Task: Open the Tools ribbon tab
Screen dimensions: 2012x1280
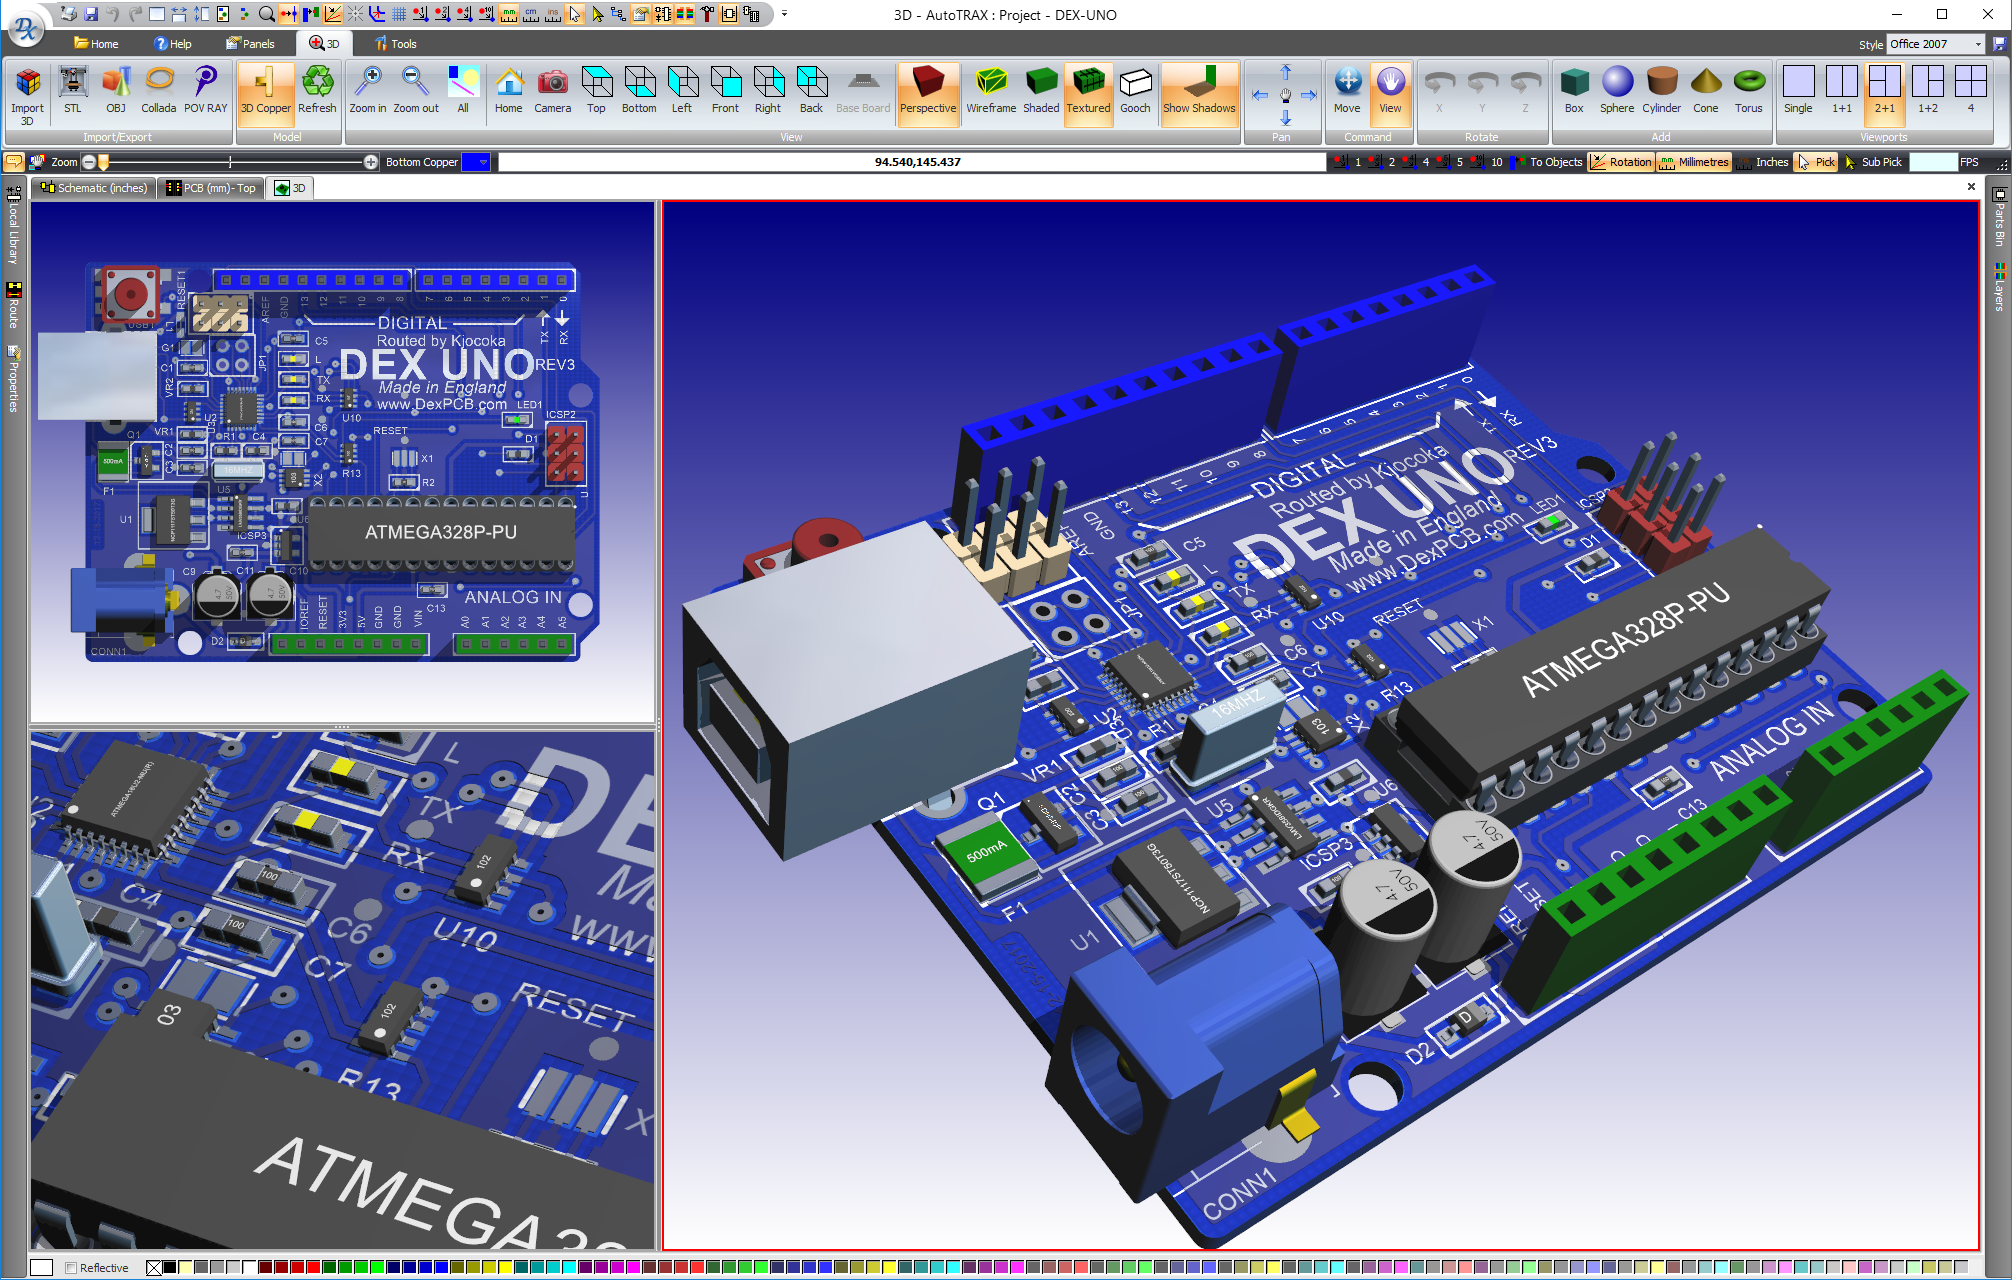Action: (396, 43)
